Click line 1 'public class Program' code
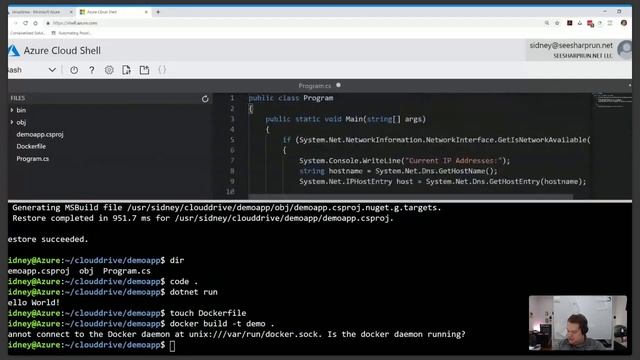Image resolution: width=640 pixels, height=360 pixels. click(291, 98)
